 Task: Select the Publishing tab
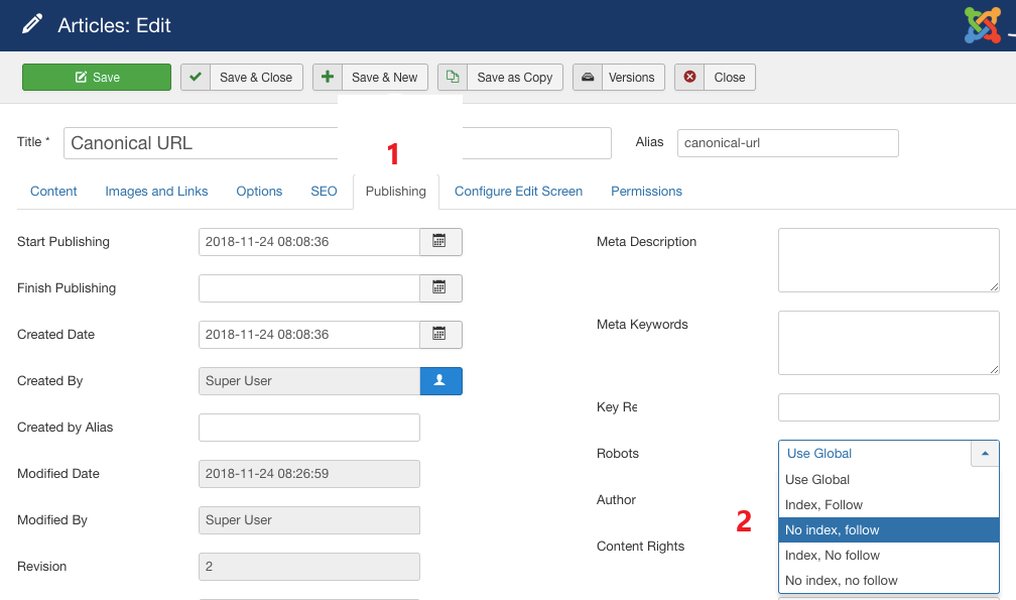pyautogui.click(x=396, y=191)
